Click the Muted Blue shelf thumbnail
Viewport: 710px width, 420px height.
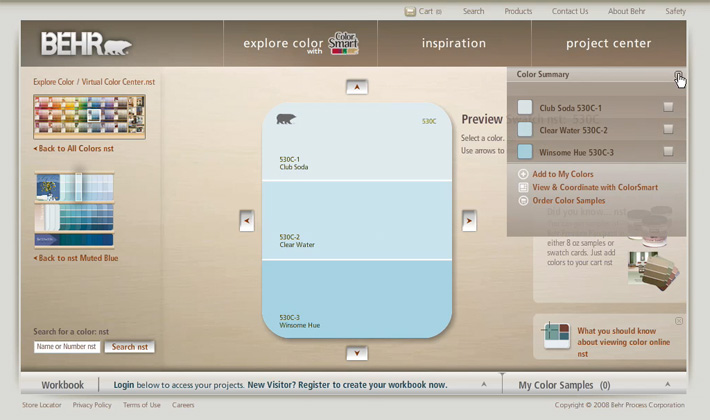tap(74, 210)
